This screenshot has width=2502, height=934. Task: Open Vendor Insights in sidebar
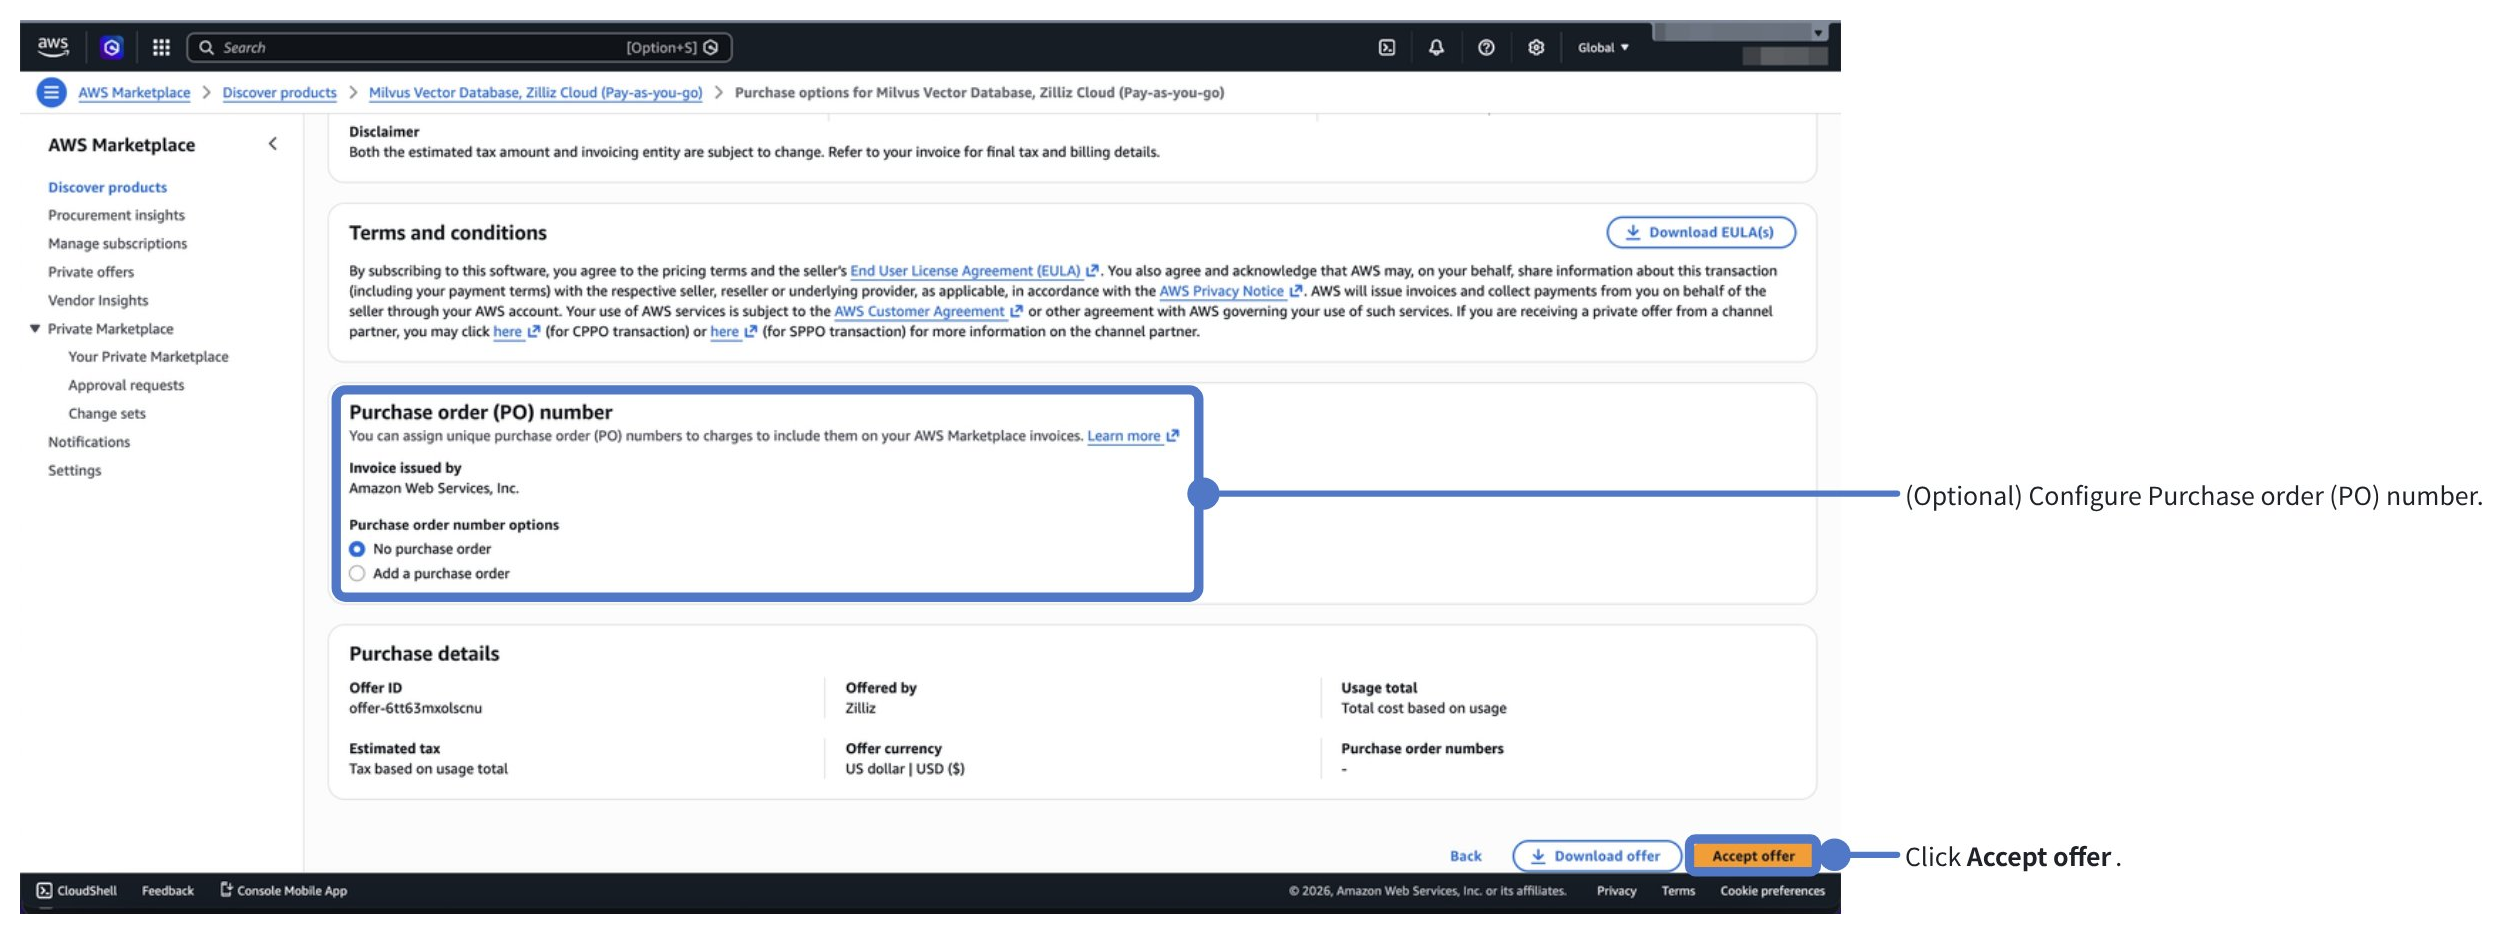98,300
